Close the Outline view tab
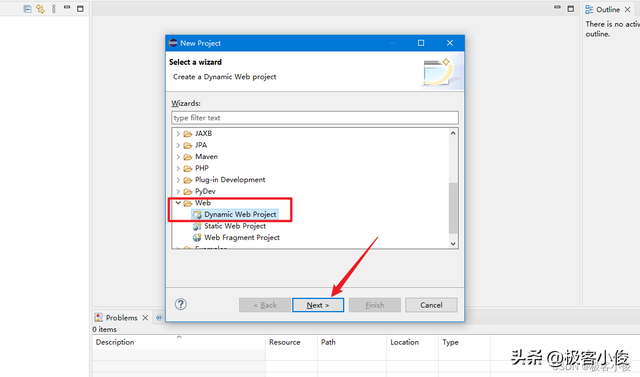This screenshot has height=377, width=640. (628, 9)
